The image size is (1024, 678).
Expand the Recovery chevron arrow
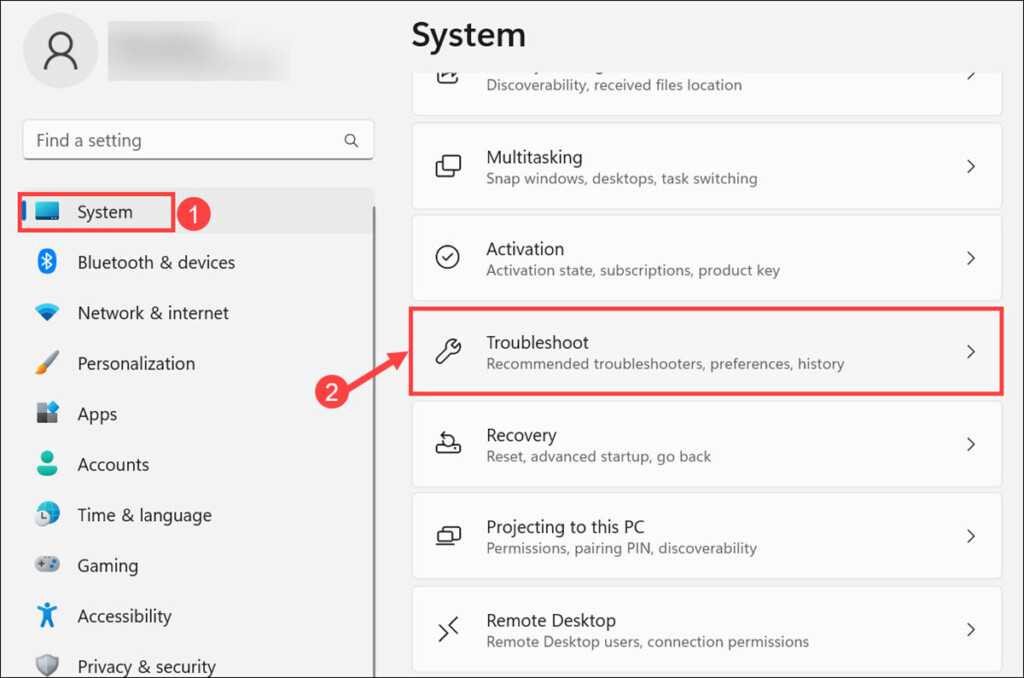(x=970, y=444)
